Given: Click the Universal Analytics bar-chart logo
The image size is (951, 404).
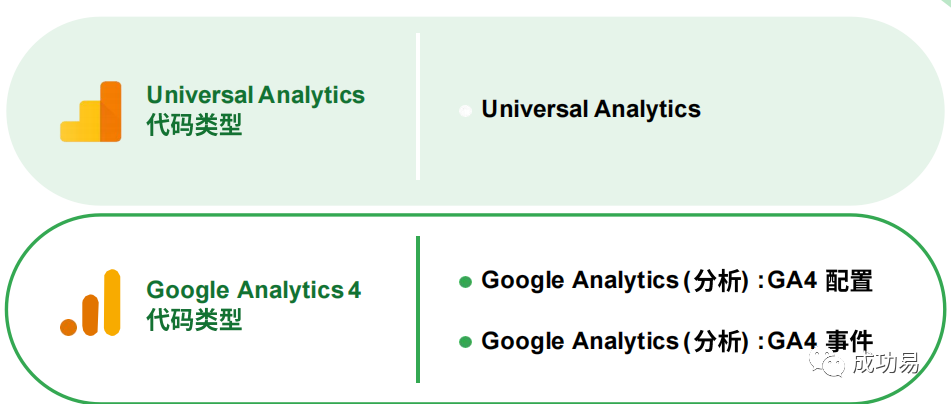Looking at the screenshot, I should tap(91, 111).
